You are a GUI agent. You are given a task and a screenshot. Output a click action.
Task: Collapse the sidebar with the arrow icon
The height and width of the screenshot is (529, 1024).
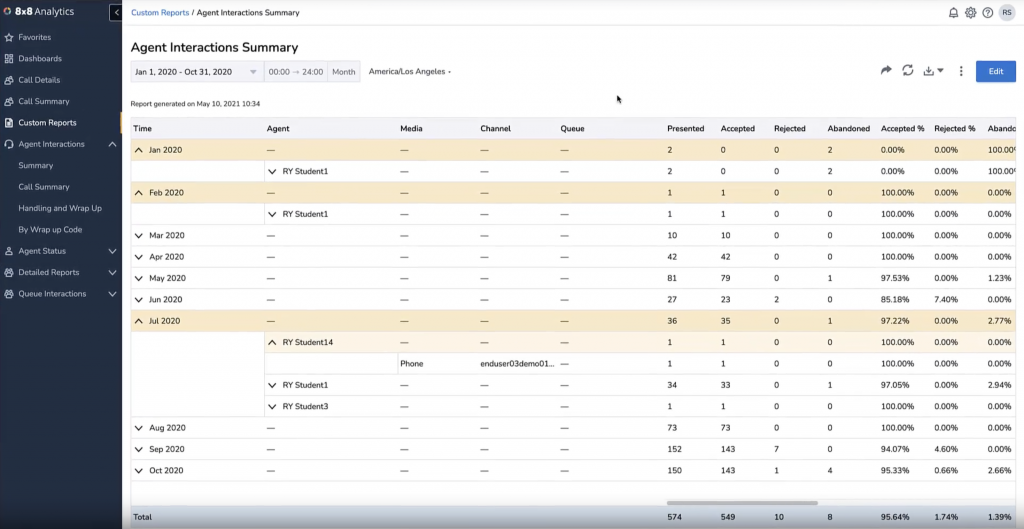(x=116, y=13)
